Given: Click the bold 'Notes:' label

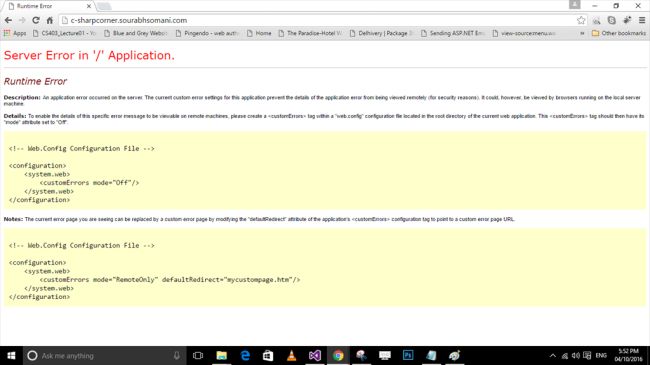Looking at the screenshot, I should 13,219.
